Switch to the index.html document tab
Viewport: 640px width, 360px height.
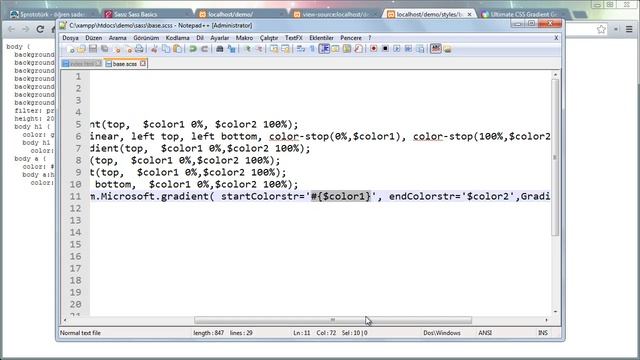click(x=82, y=64)
